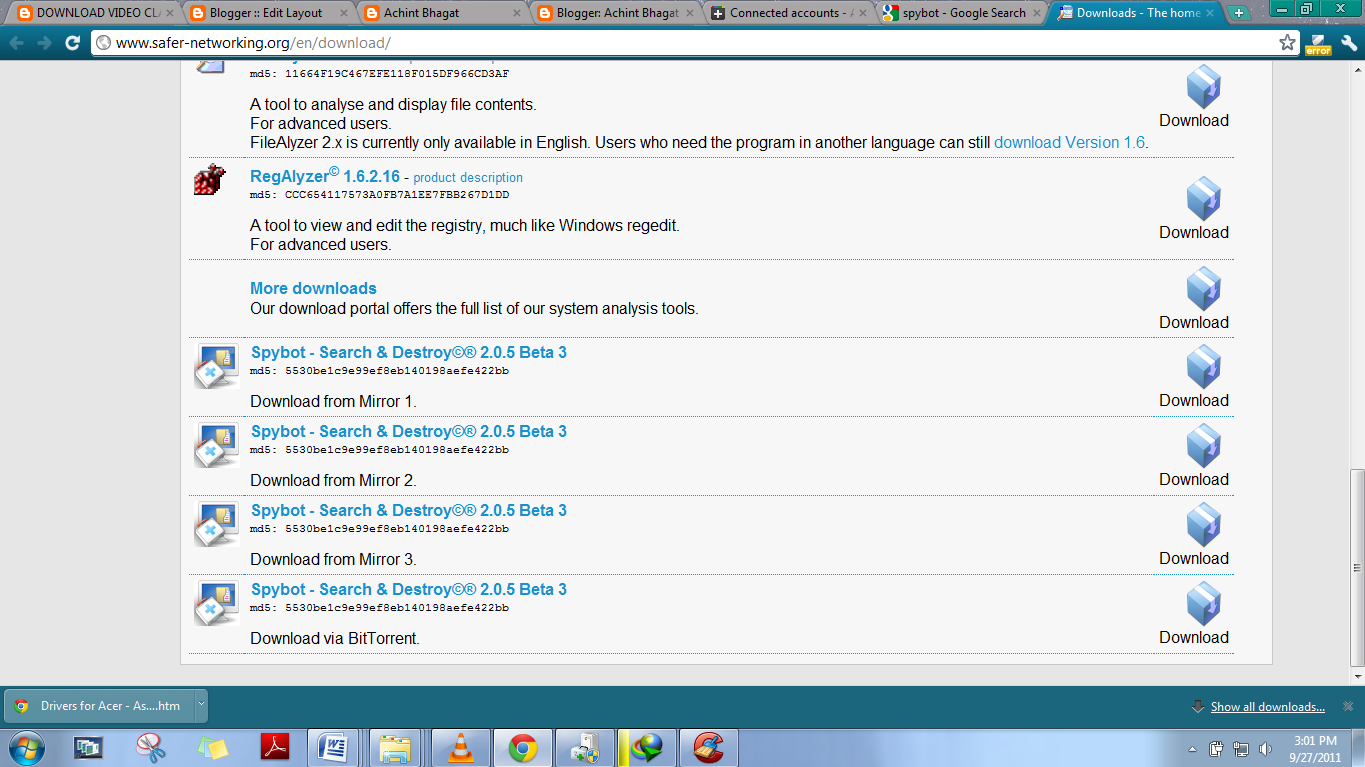Click the Windows Switcher taskbar icon

tap(88, 747)
